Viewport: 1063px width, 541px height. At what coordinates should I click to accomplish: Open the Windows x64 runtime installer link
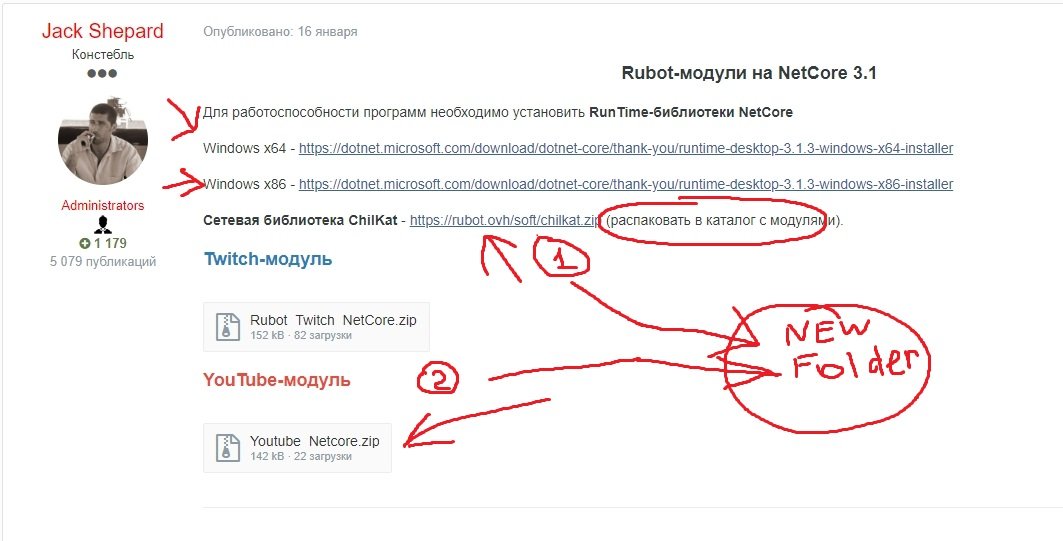[626, 148]
